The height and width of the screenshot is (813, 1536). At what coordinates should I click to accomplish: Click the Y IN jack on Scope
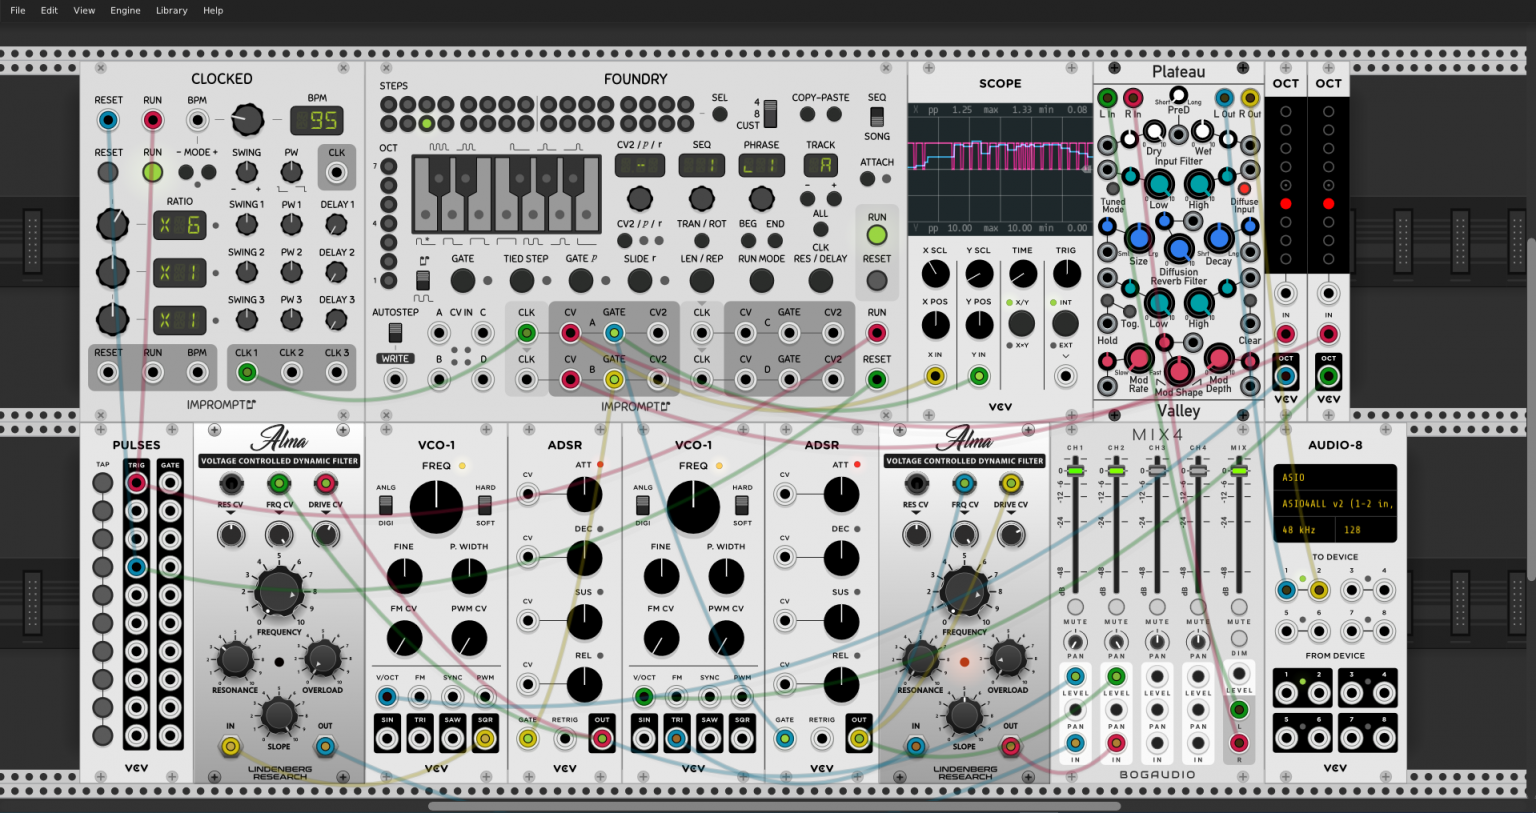click(979, 376)
